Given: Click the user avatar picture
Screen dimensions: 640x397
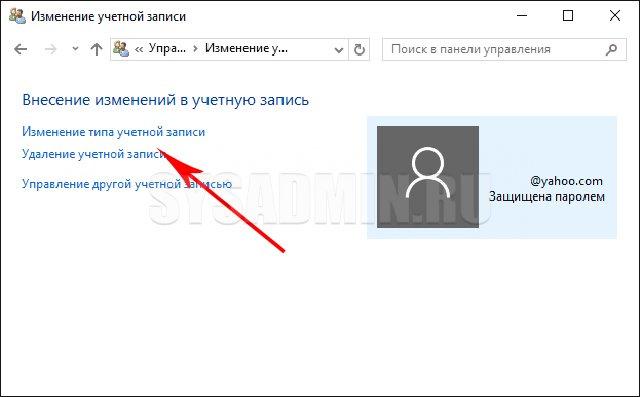Looking at the screenshot, I should pyautogui.click(x=428, y=177).
